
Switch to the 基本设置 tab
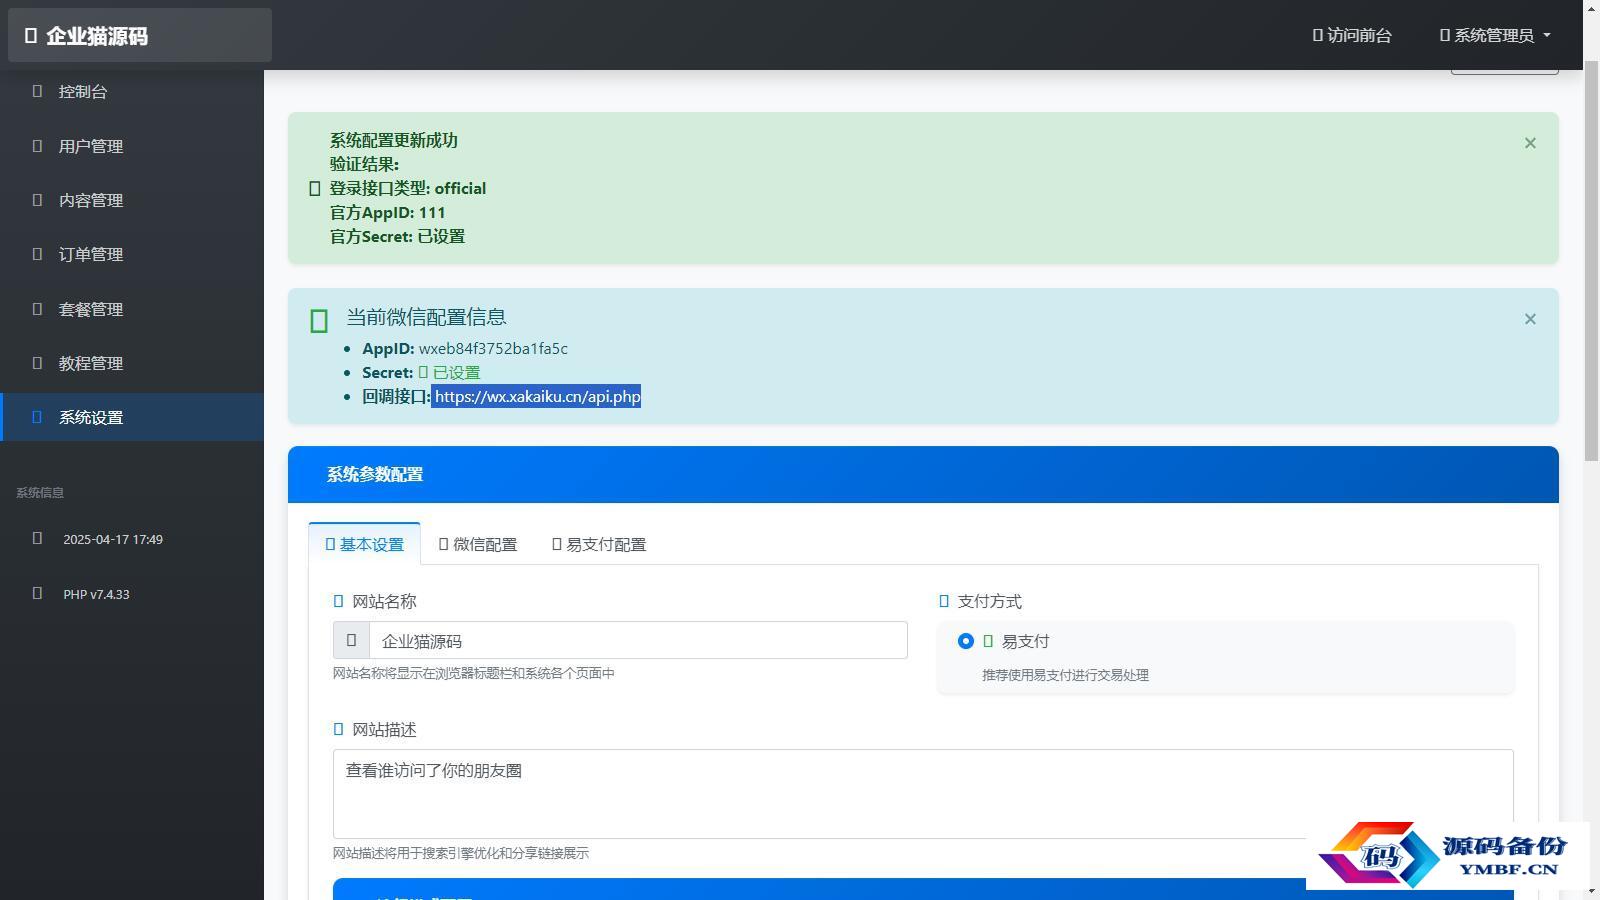coord(364,544)
